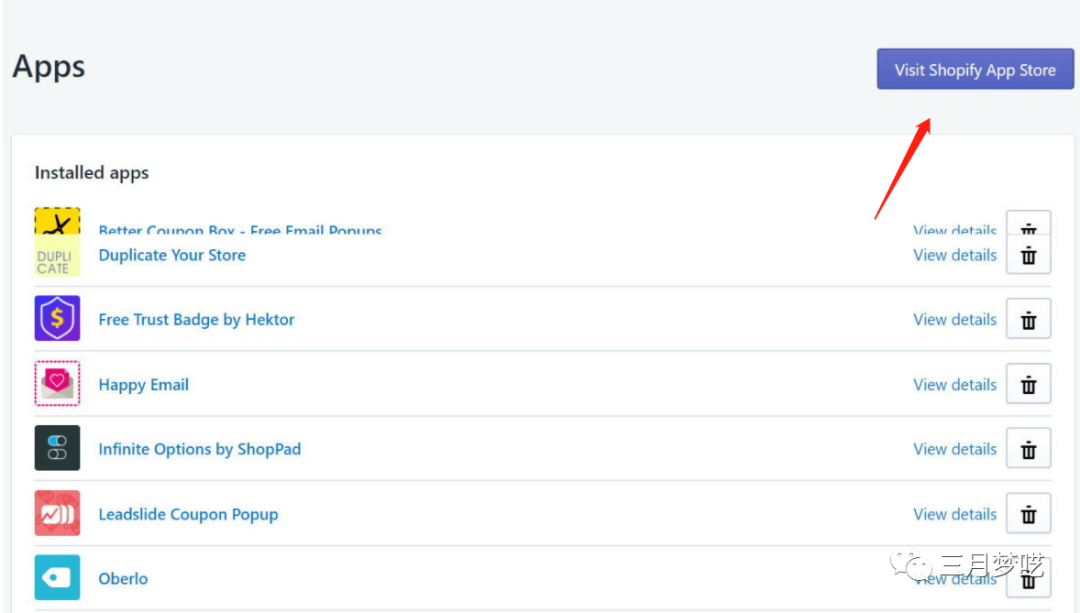This screenshot has height=613, width=1080.
Task: Delete Duplicate Your Store using trash icon
Action: [x=1028, y=256]
